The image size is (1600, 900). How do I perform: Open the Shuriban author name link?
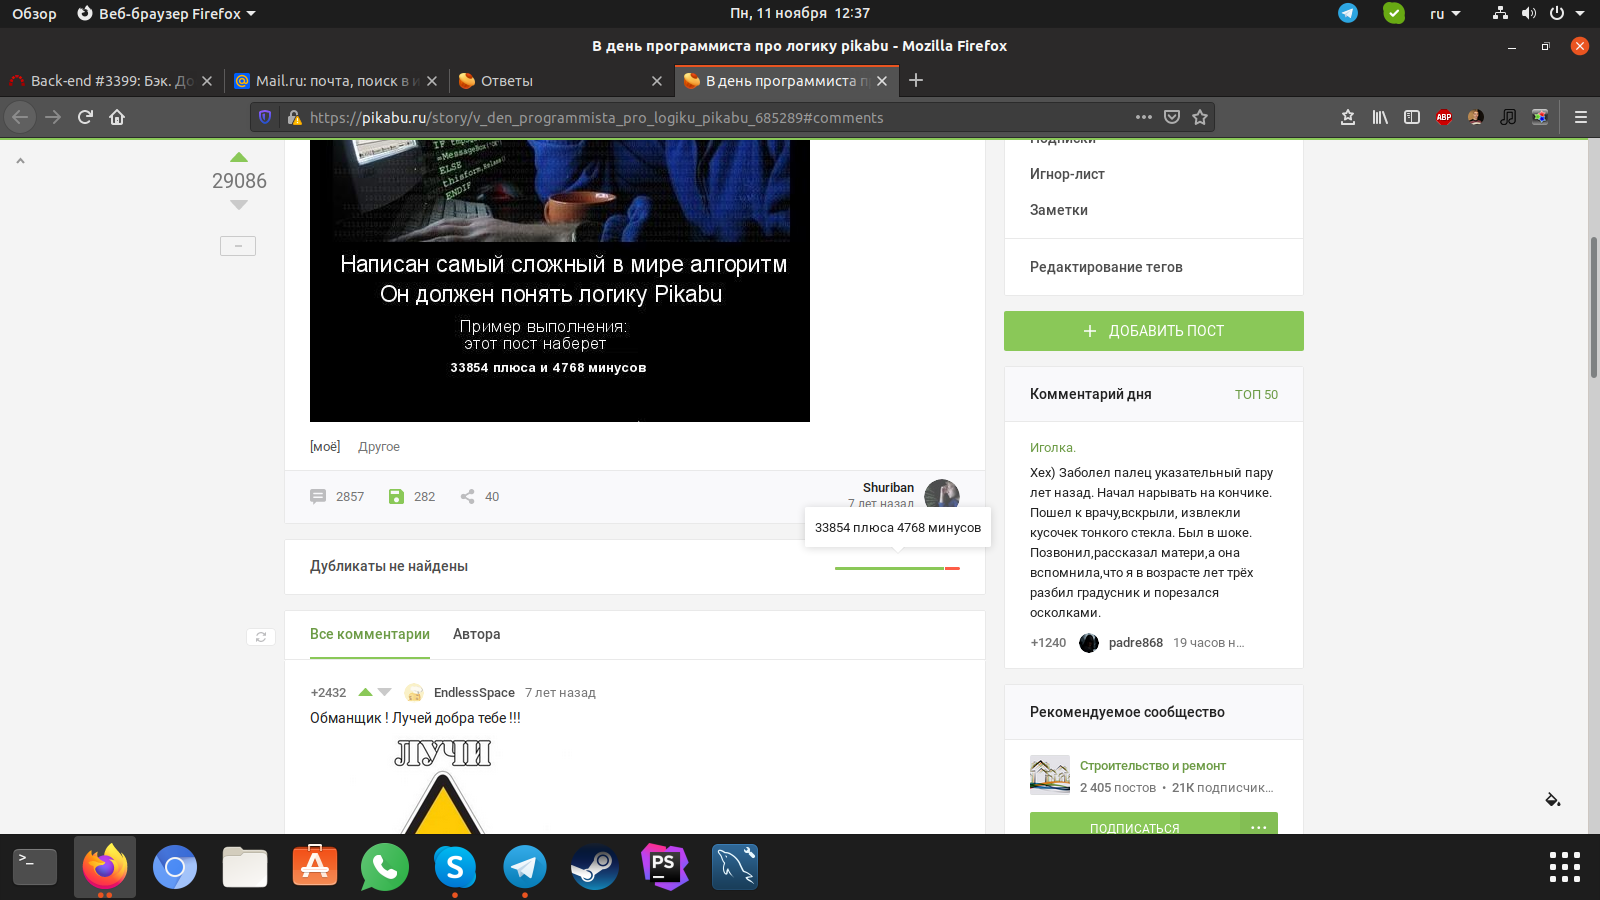(x=888, y=488)
